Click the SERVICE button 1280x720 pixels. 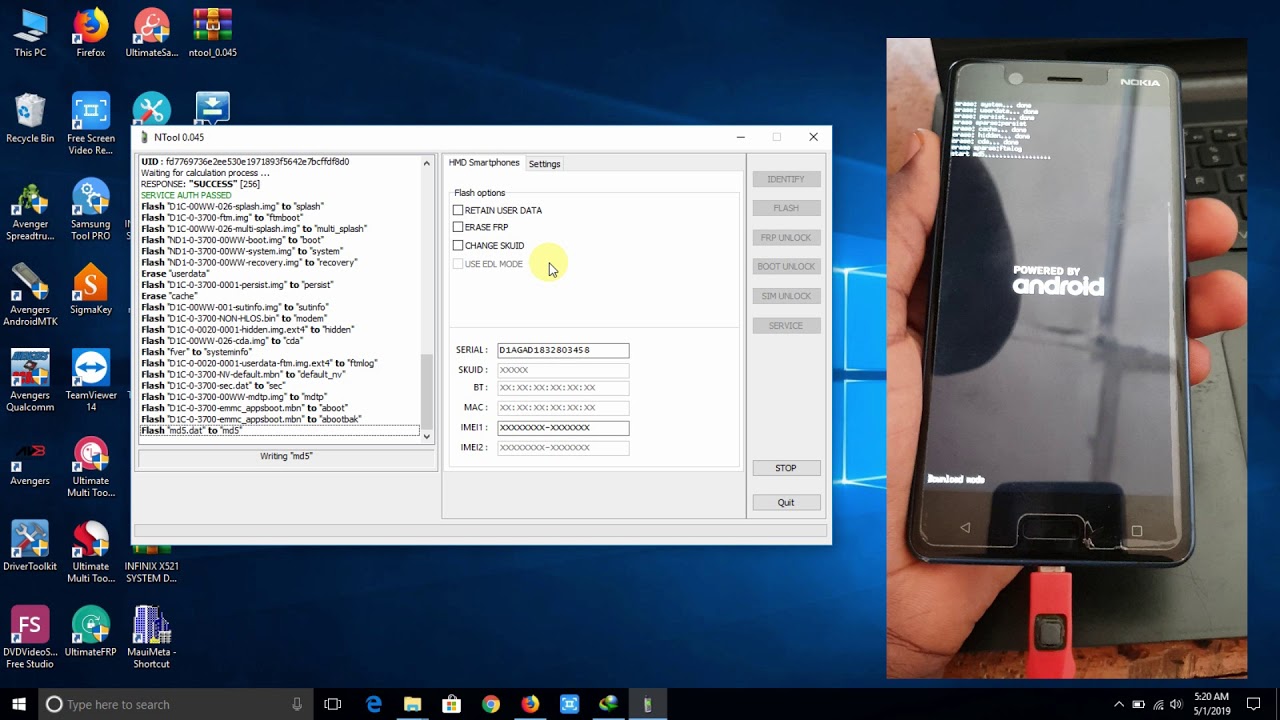786,325
